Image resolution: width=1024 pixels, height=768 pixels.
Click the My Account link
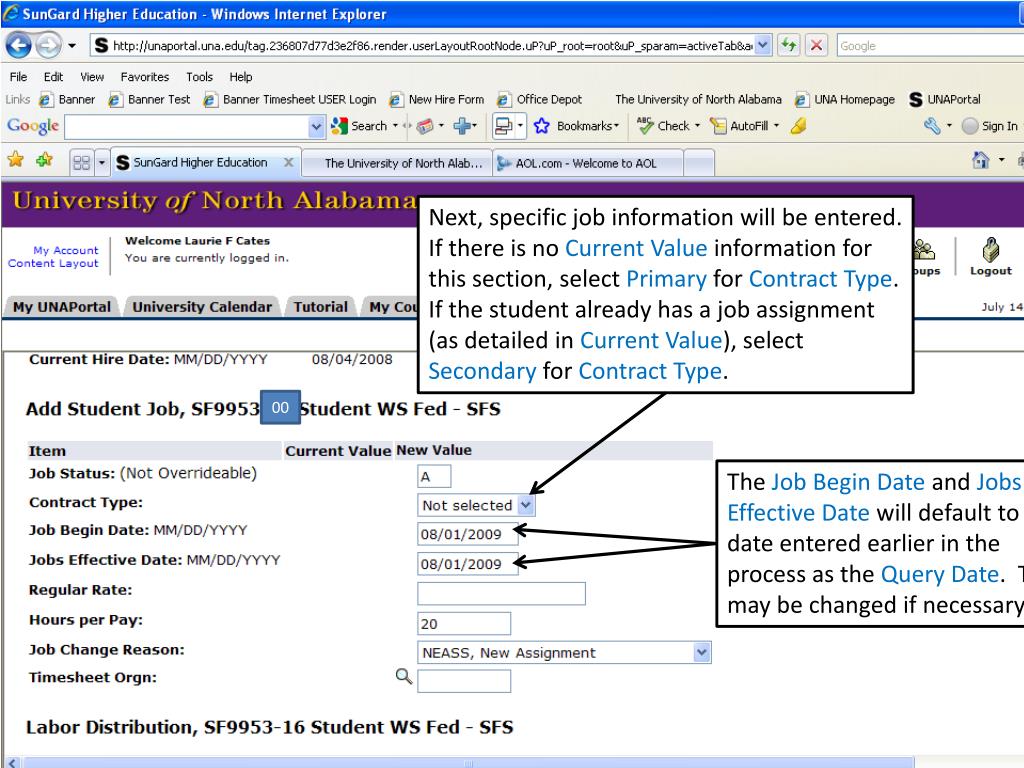point(65,250)
